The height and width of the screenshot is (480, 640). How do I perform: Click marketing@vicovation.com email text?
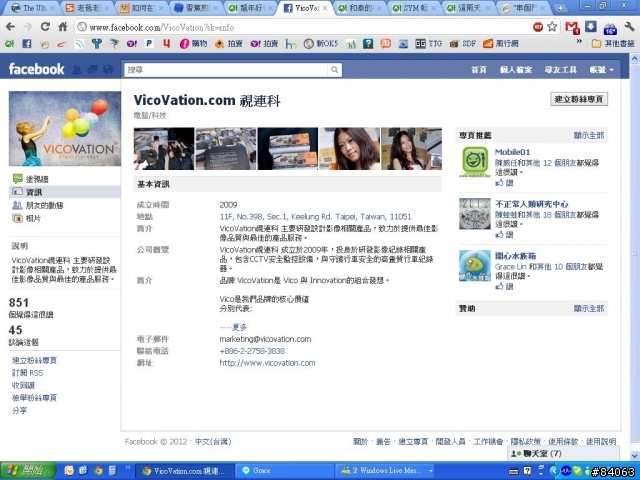265,339
